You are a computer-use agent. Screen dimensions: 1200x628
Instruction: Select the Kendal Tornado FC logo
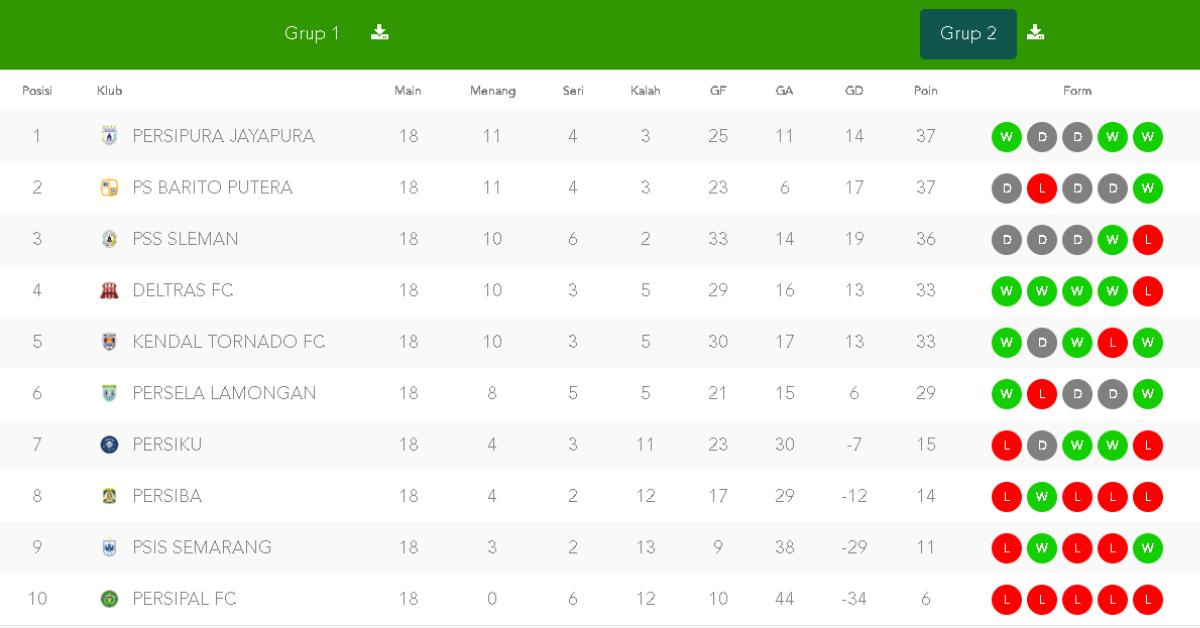point(110,342)
